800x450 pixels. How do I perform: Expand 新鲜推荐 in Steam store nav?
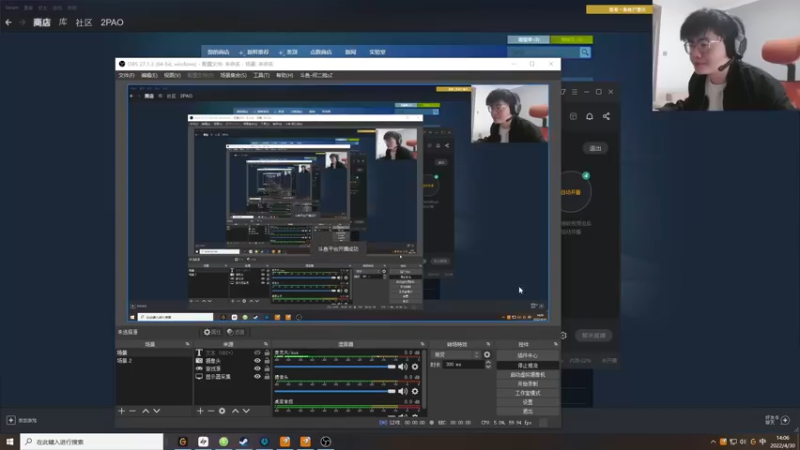point(255,52)
